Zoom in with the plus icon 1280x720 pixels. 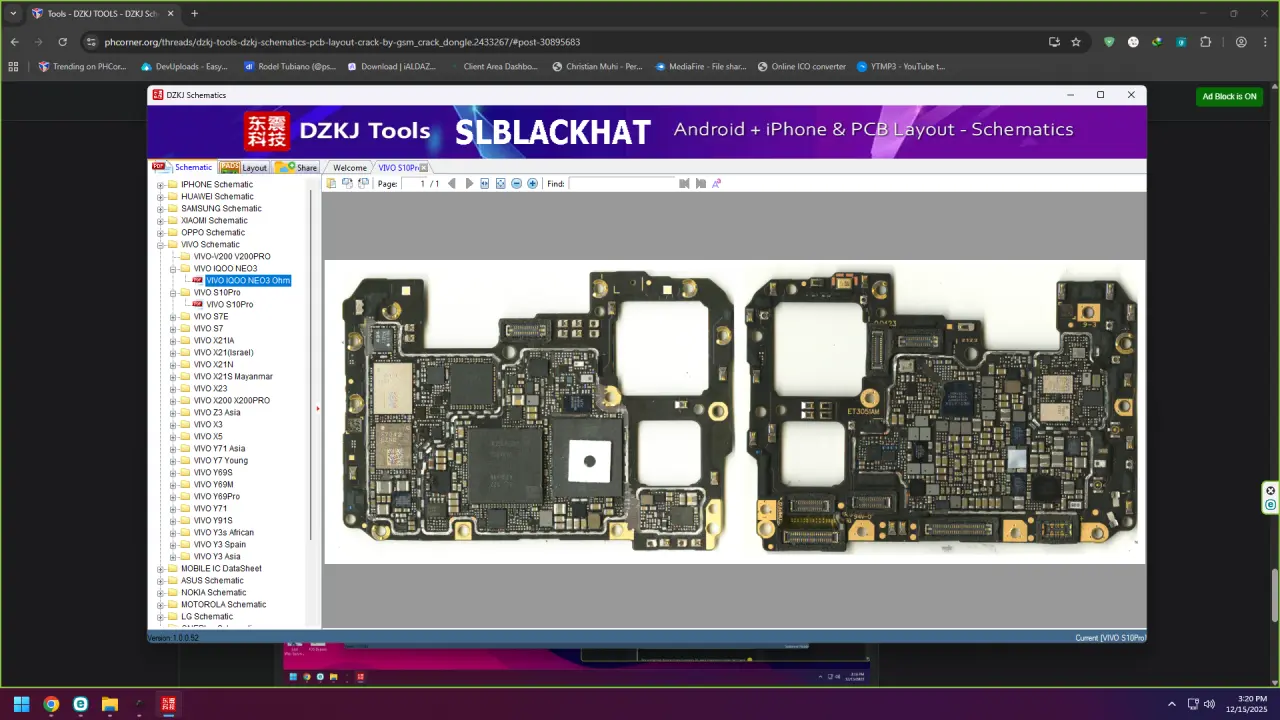click(533, 184)
